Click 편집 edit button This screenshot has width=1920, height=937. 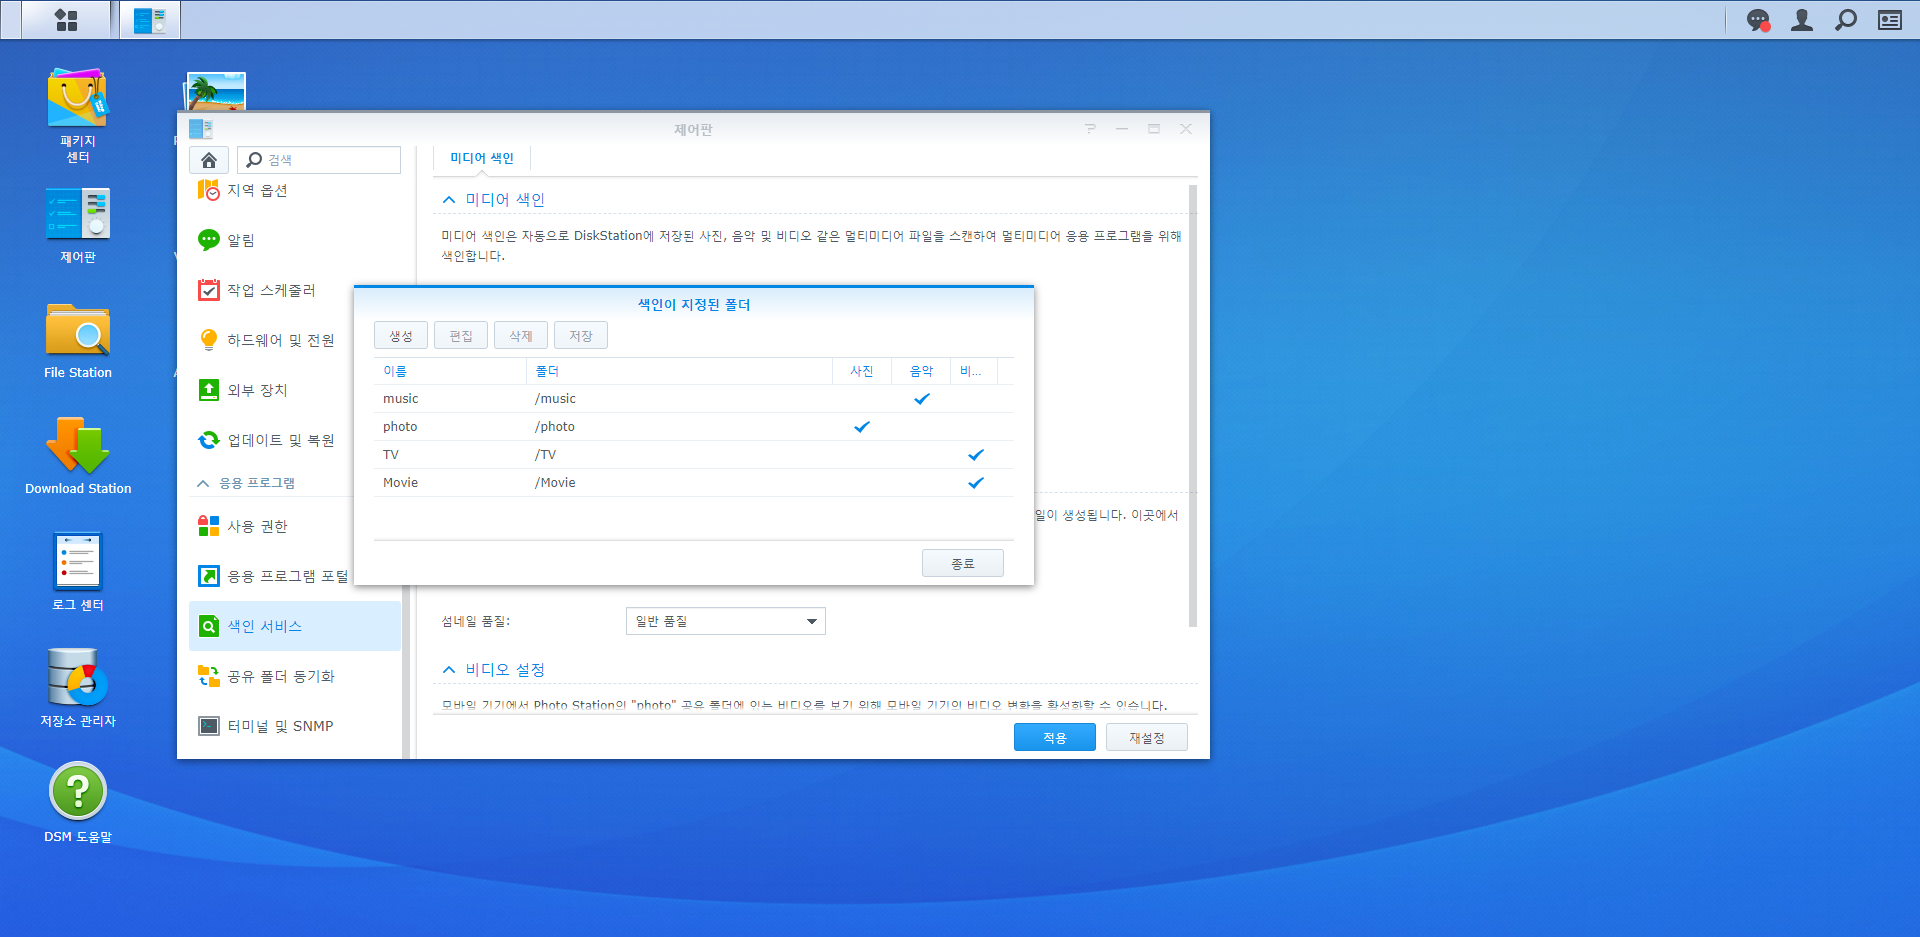461,336
